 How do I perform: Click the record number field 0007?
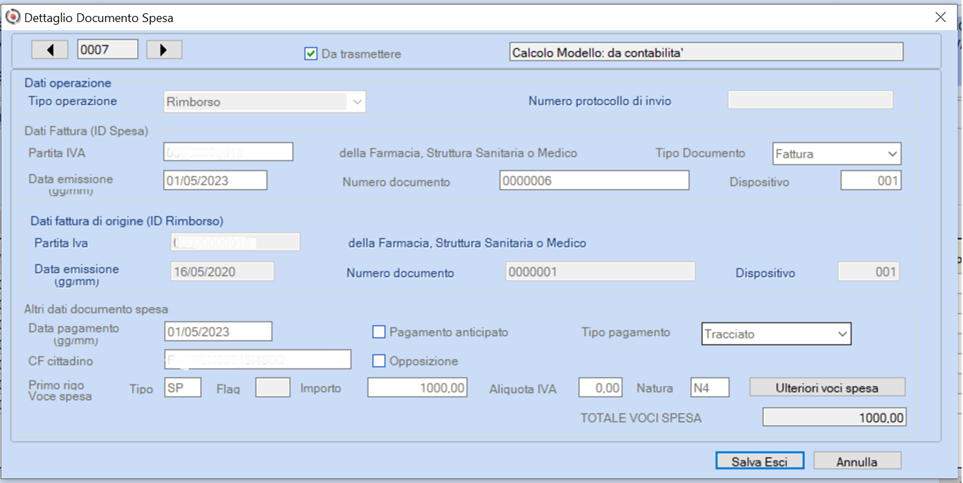(107, 50)
